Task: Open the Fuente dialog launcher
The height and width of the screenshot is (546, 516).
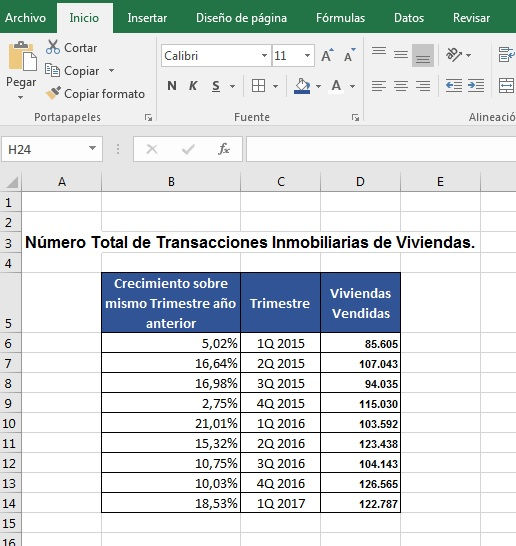Action: (355, 118)
